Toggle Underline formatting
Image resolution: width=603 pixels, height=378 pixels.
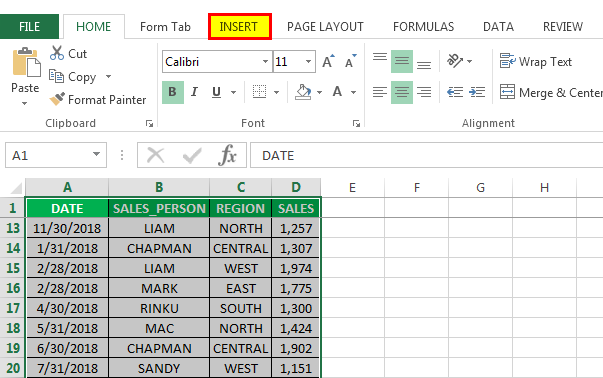(217, 92)
